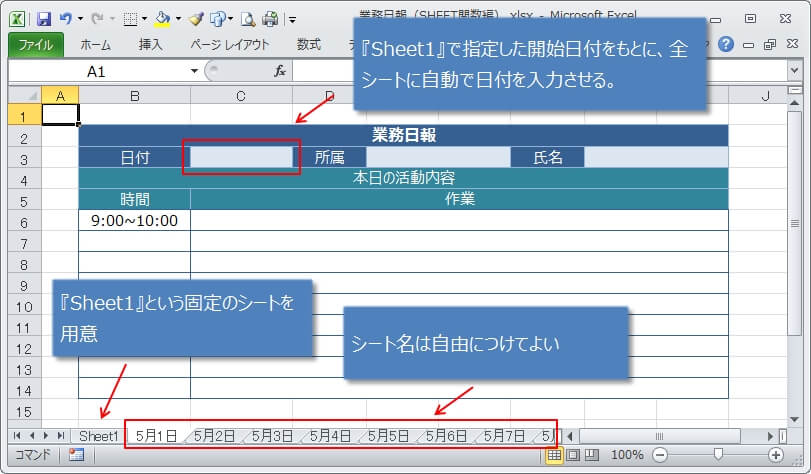Click the Undo arrow icon
Viewport: 811px width, 474px height.
[66, 18]
